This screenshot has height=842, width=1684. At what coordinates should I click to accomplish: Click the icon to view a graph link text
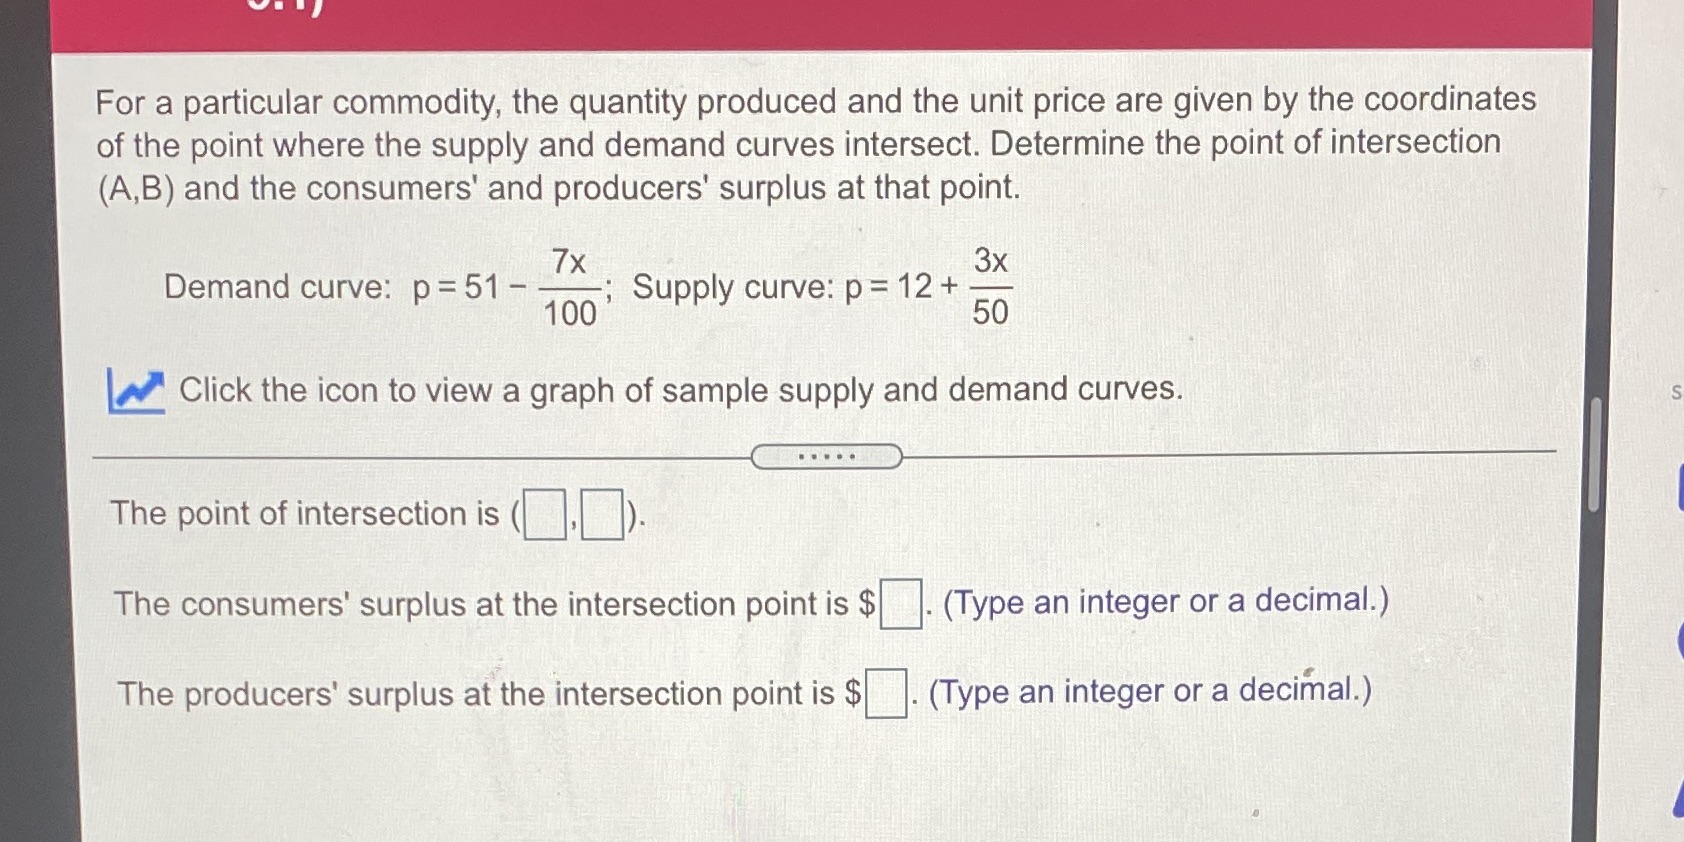[680, 390]
